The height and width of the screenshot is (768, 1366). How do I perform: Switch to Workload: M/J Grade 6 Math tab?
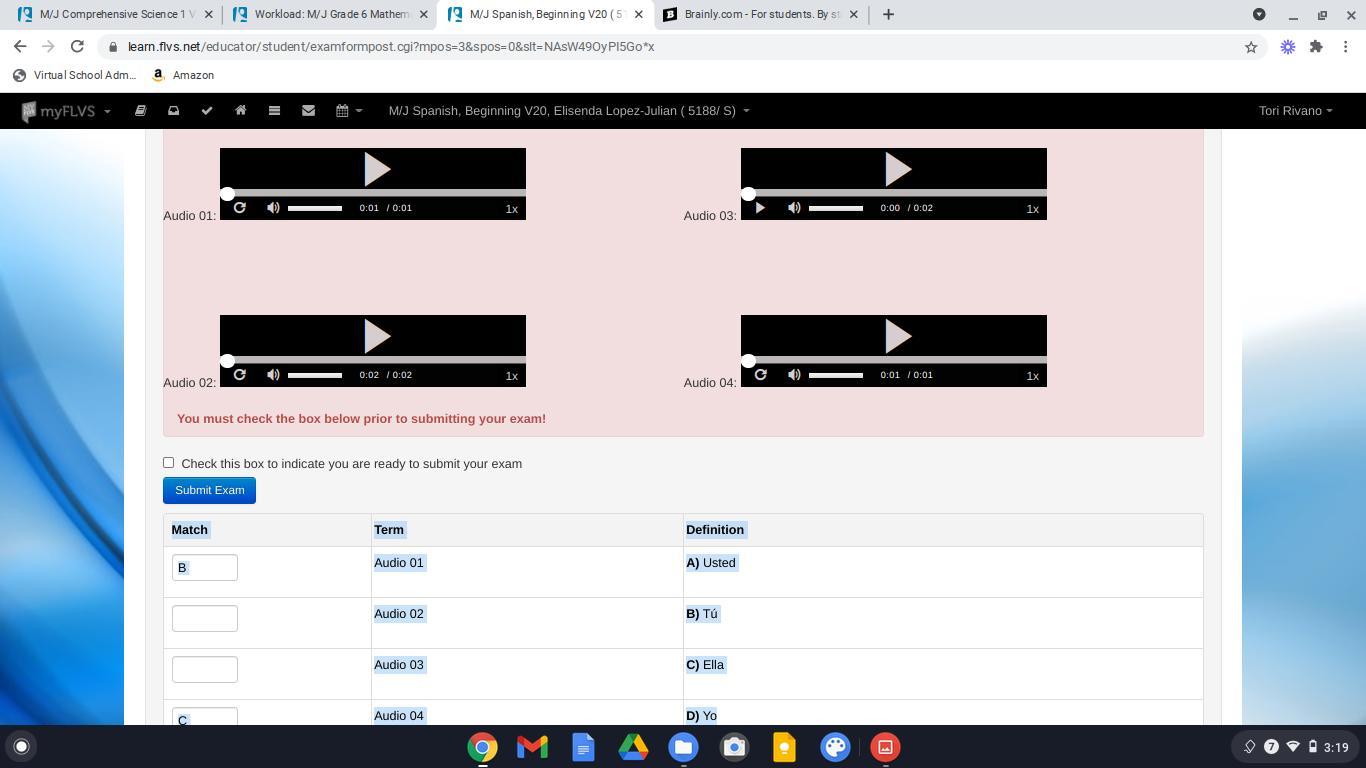click(328, 15)
